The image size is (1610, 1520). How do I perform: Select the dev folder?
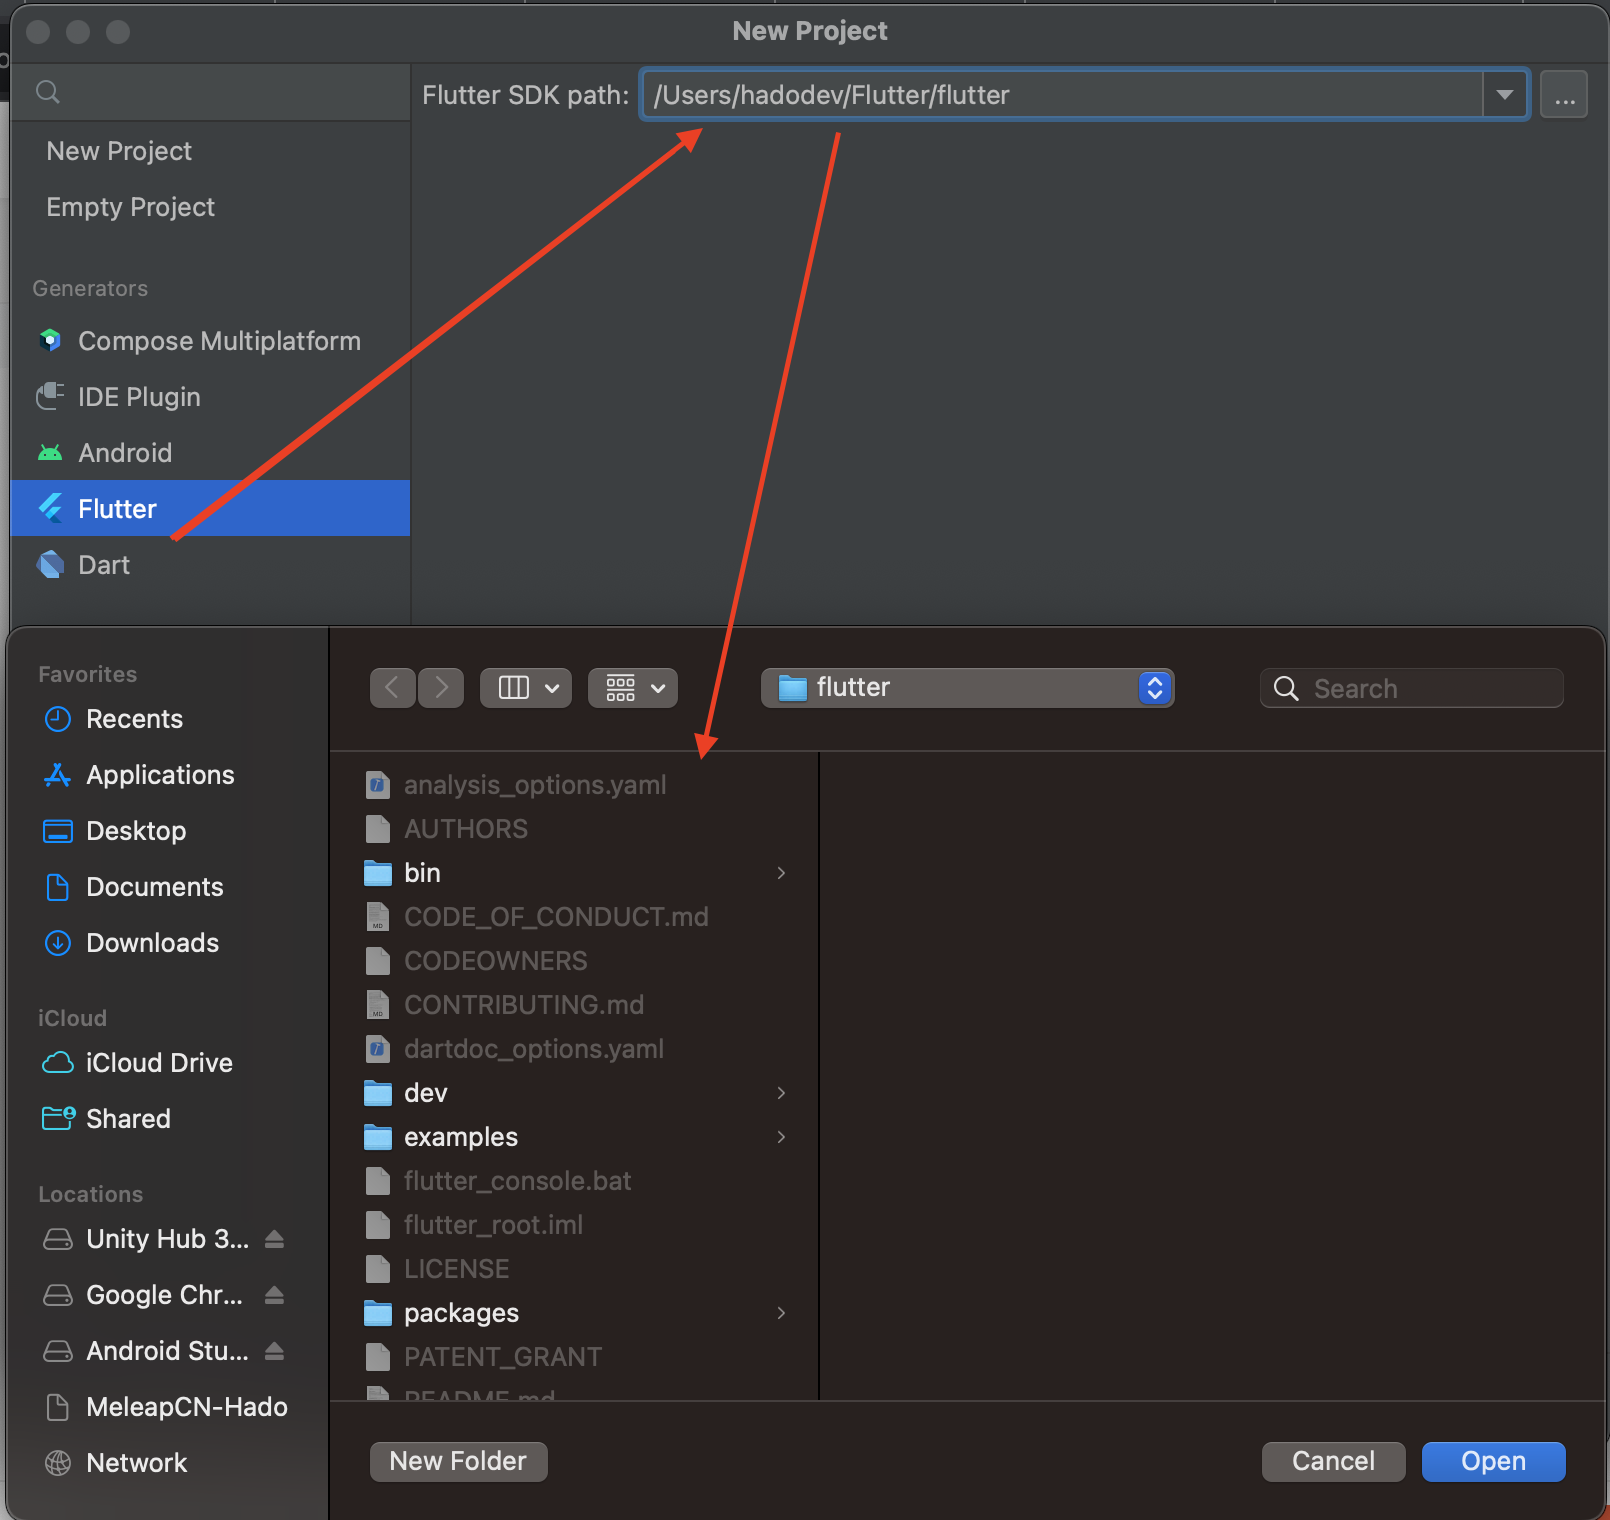[x=575, y=1093]
